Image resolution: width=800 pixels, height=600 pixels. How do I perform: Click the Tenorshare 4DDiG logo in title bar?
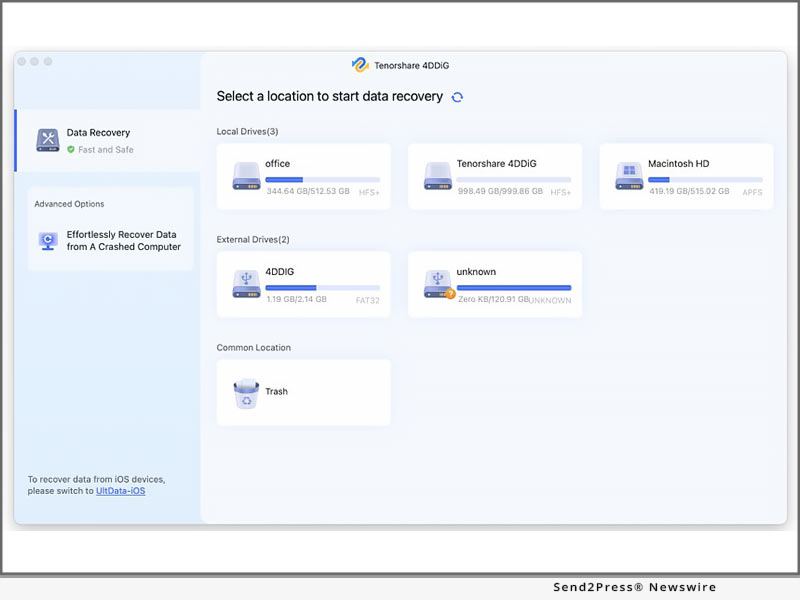click(x=360, y=65)
